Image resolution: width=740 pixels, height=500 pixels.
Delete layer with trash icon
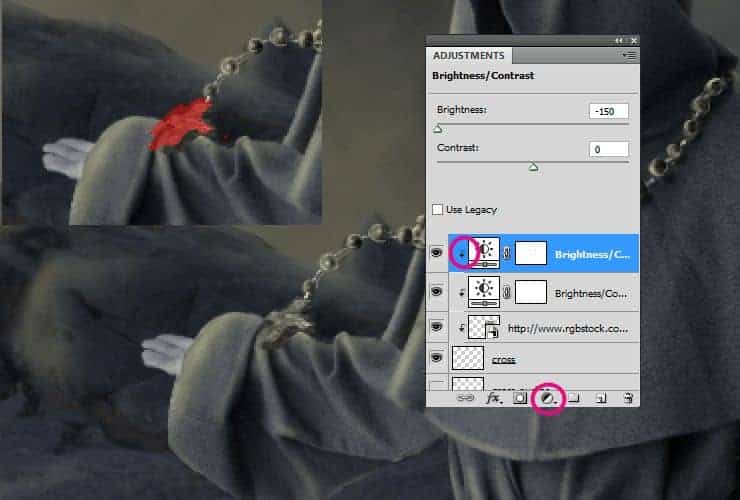click(x=628, y=398)
